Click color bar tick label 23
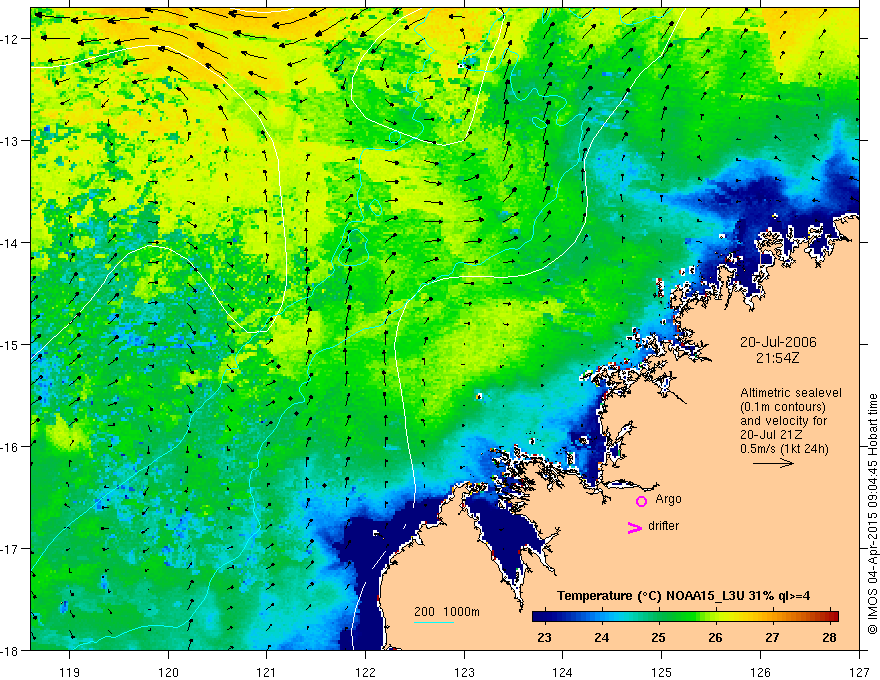The width and height of the screenshot is (880, 680). pyautogui.click(x=544, y=637)
